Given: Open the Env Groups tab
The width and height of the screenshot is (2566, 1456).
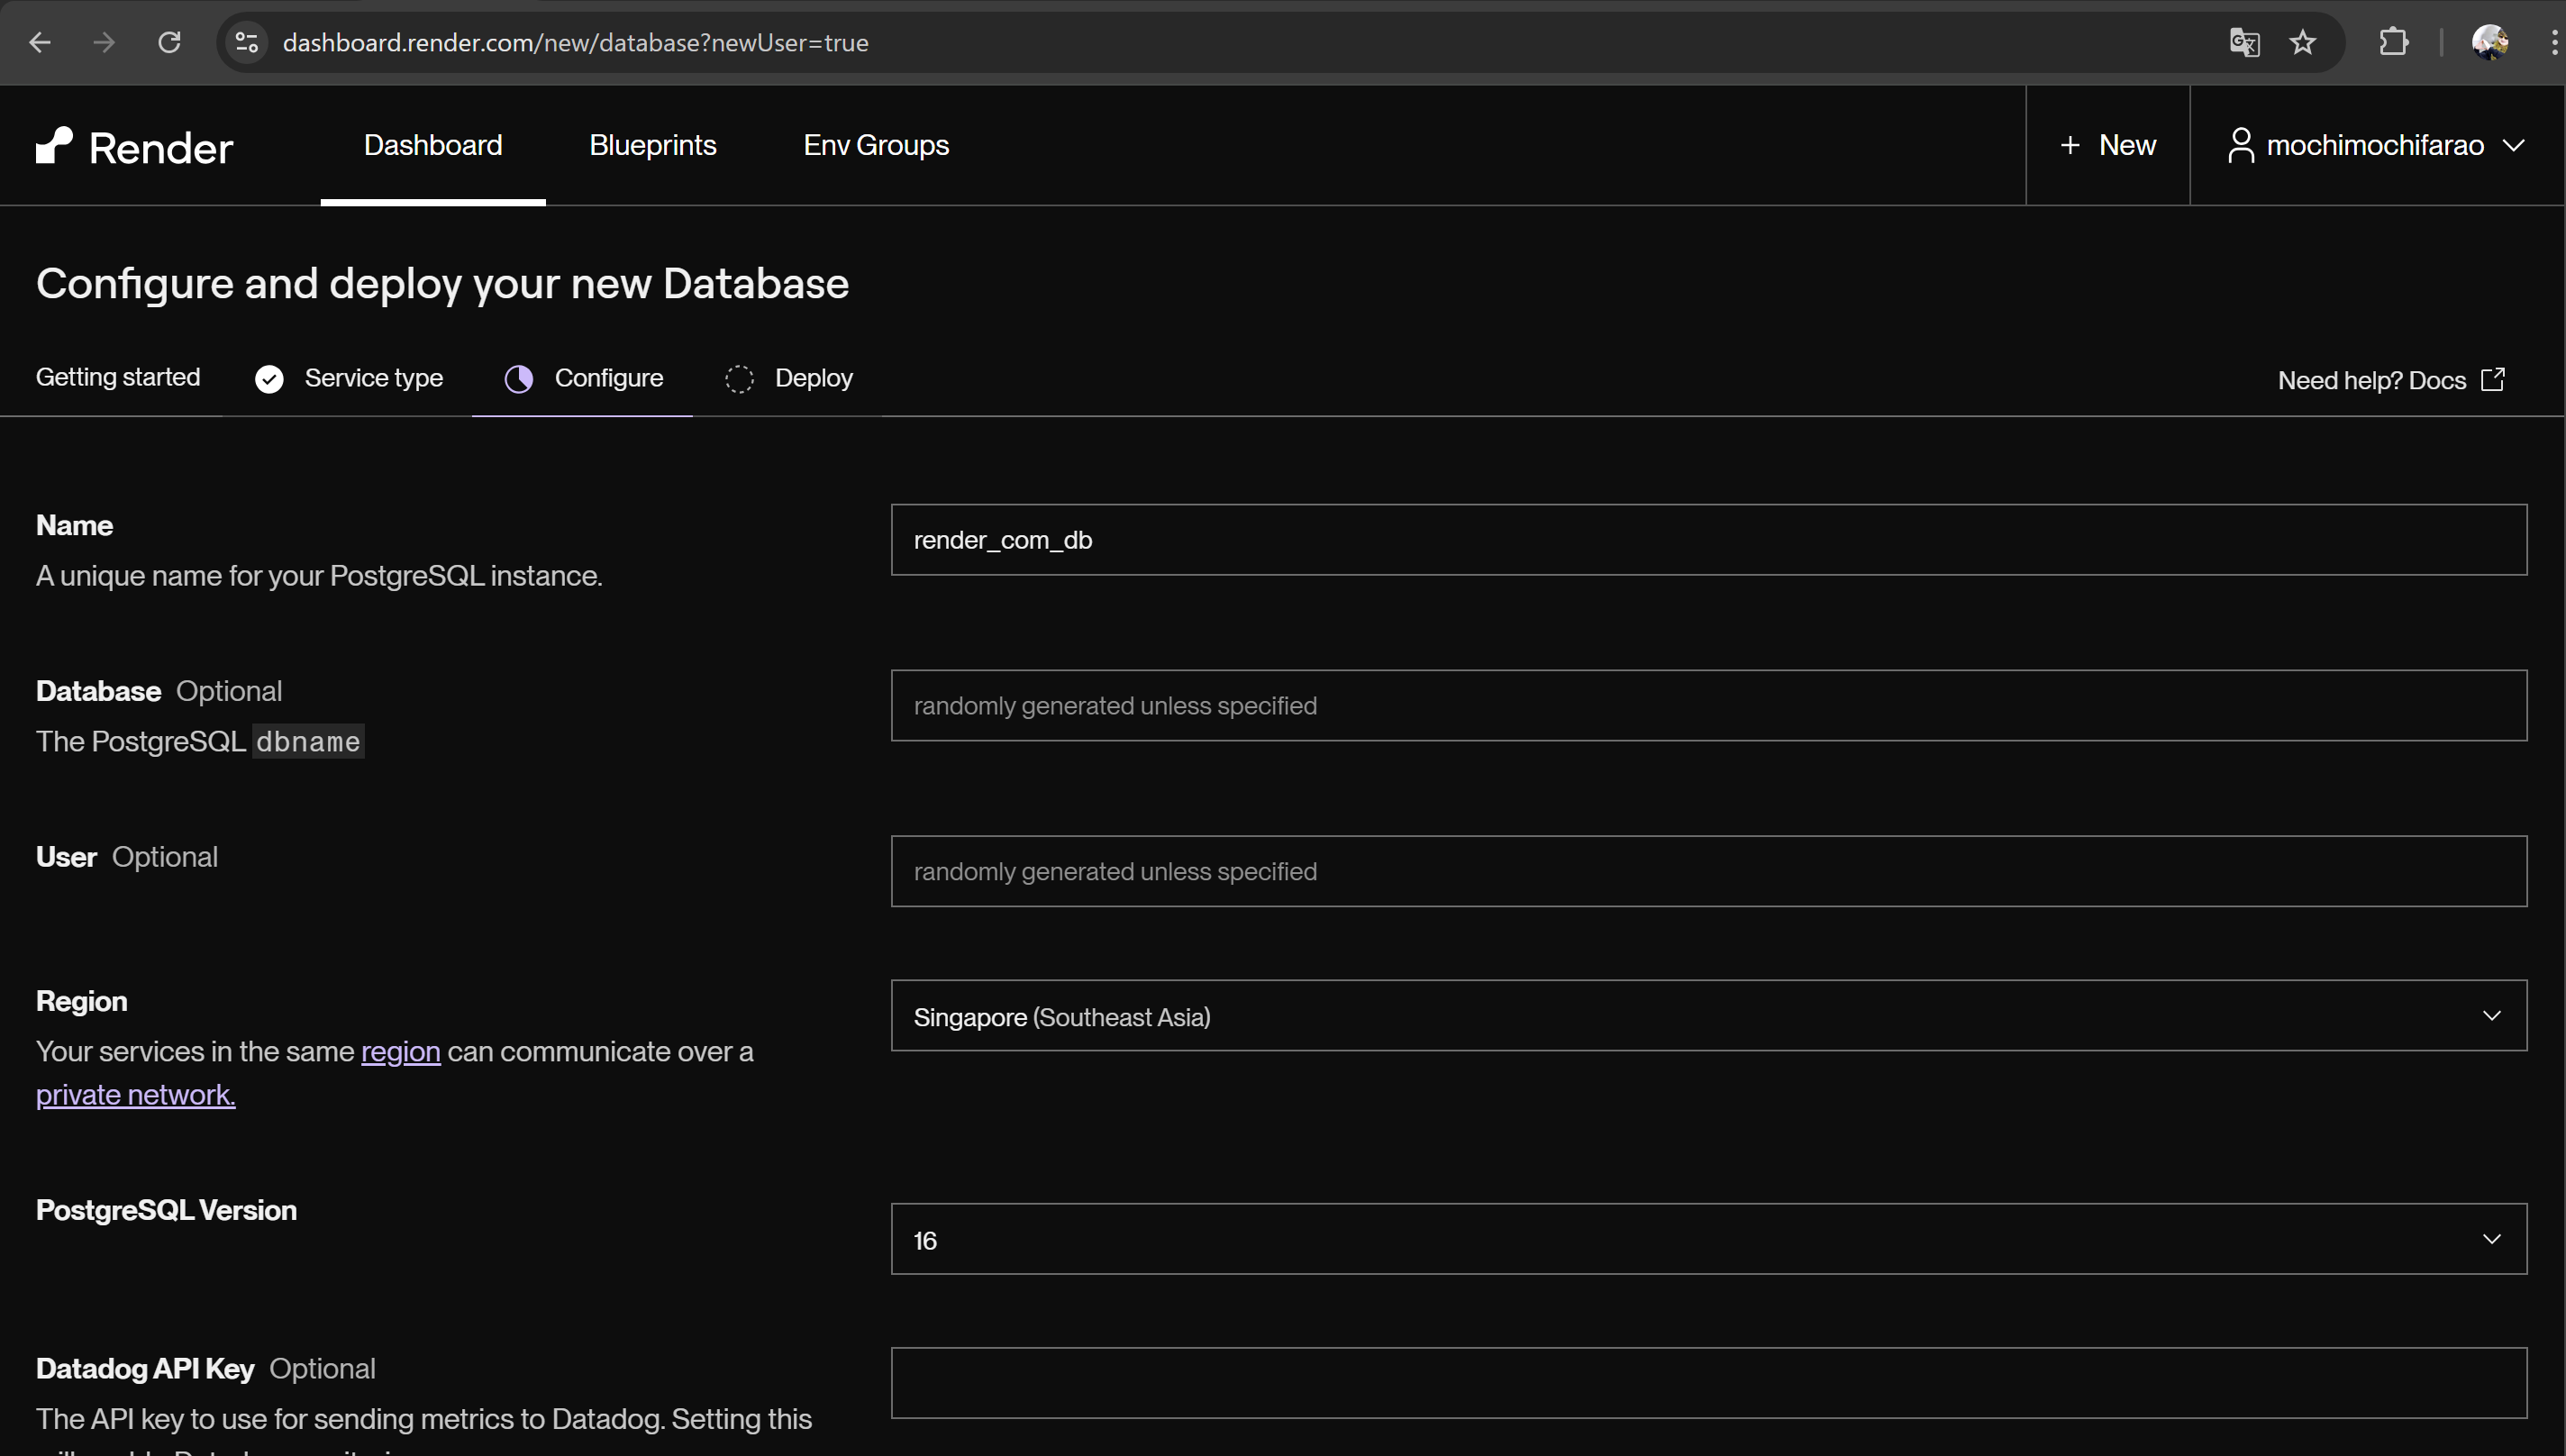Looking at the screenshot, I should [876, 145].
